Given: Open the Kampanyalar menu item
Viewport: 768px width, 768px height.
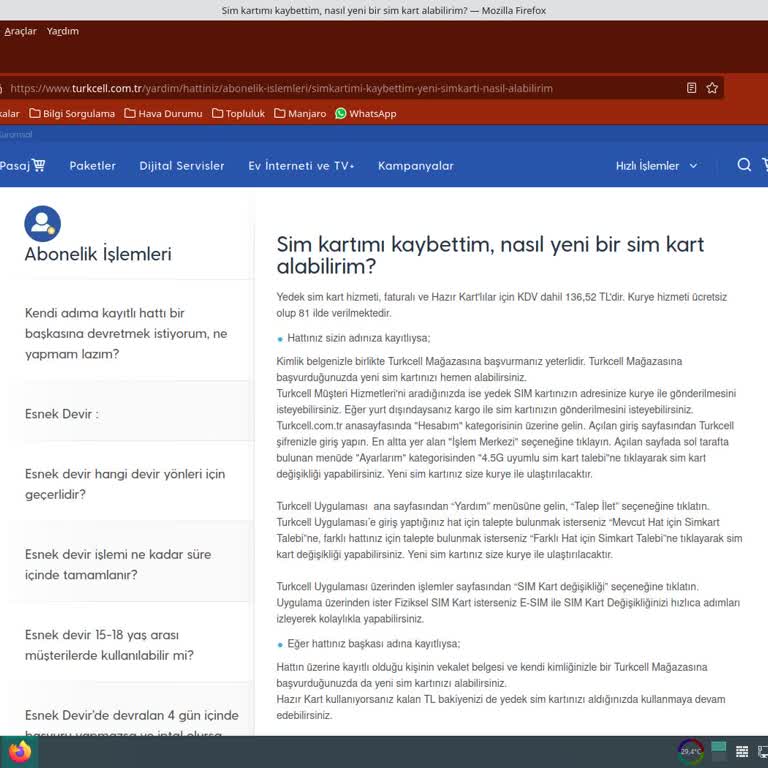Looking at the screenshot, I should [x=415, y=166].
